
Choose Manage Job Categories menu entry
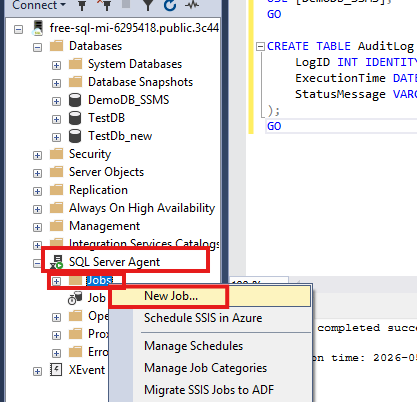click(x=206, y=368)
